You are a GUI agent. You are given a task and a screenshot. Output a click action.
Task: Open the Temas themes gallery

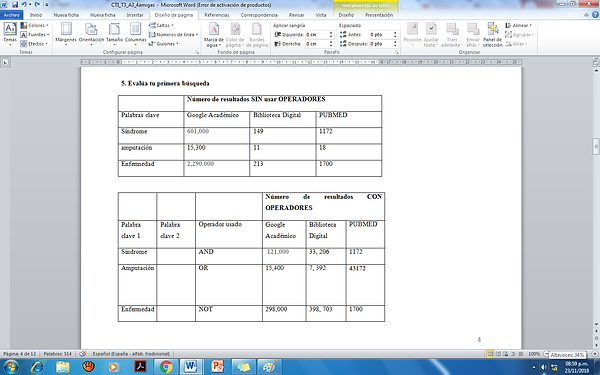[x=10, y=34]
